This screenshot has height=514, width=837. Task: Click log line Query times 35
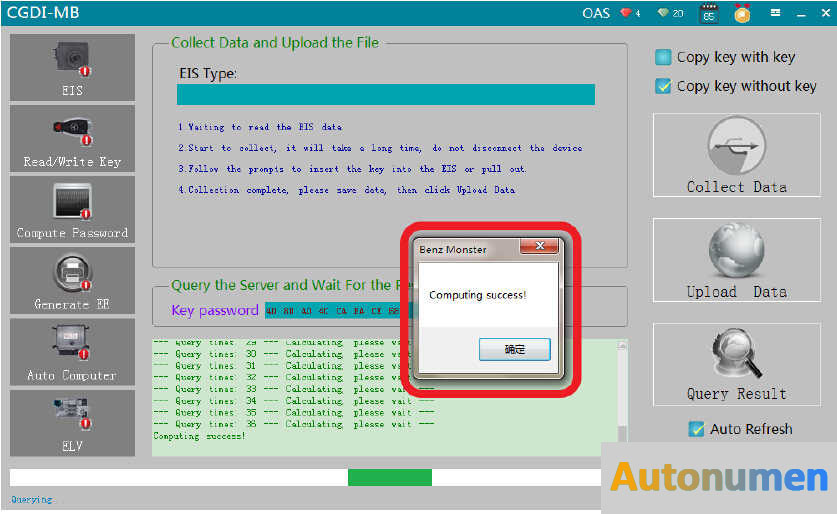(294, 413)
